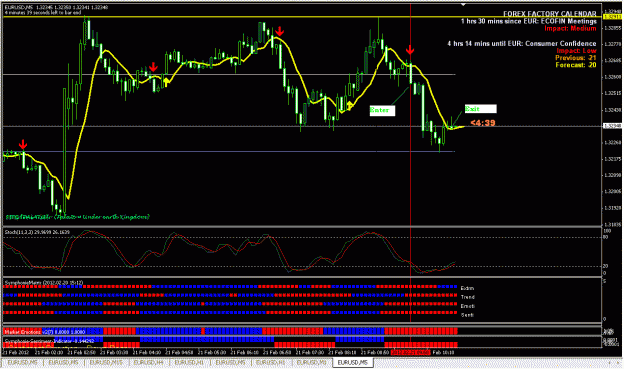The width and height of the screenshot is (625, 369).
Task: Click the orange '<4:39' bar countdown text
Action: tap(483, 123)
